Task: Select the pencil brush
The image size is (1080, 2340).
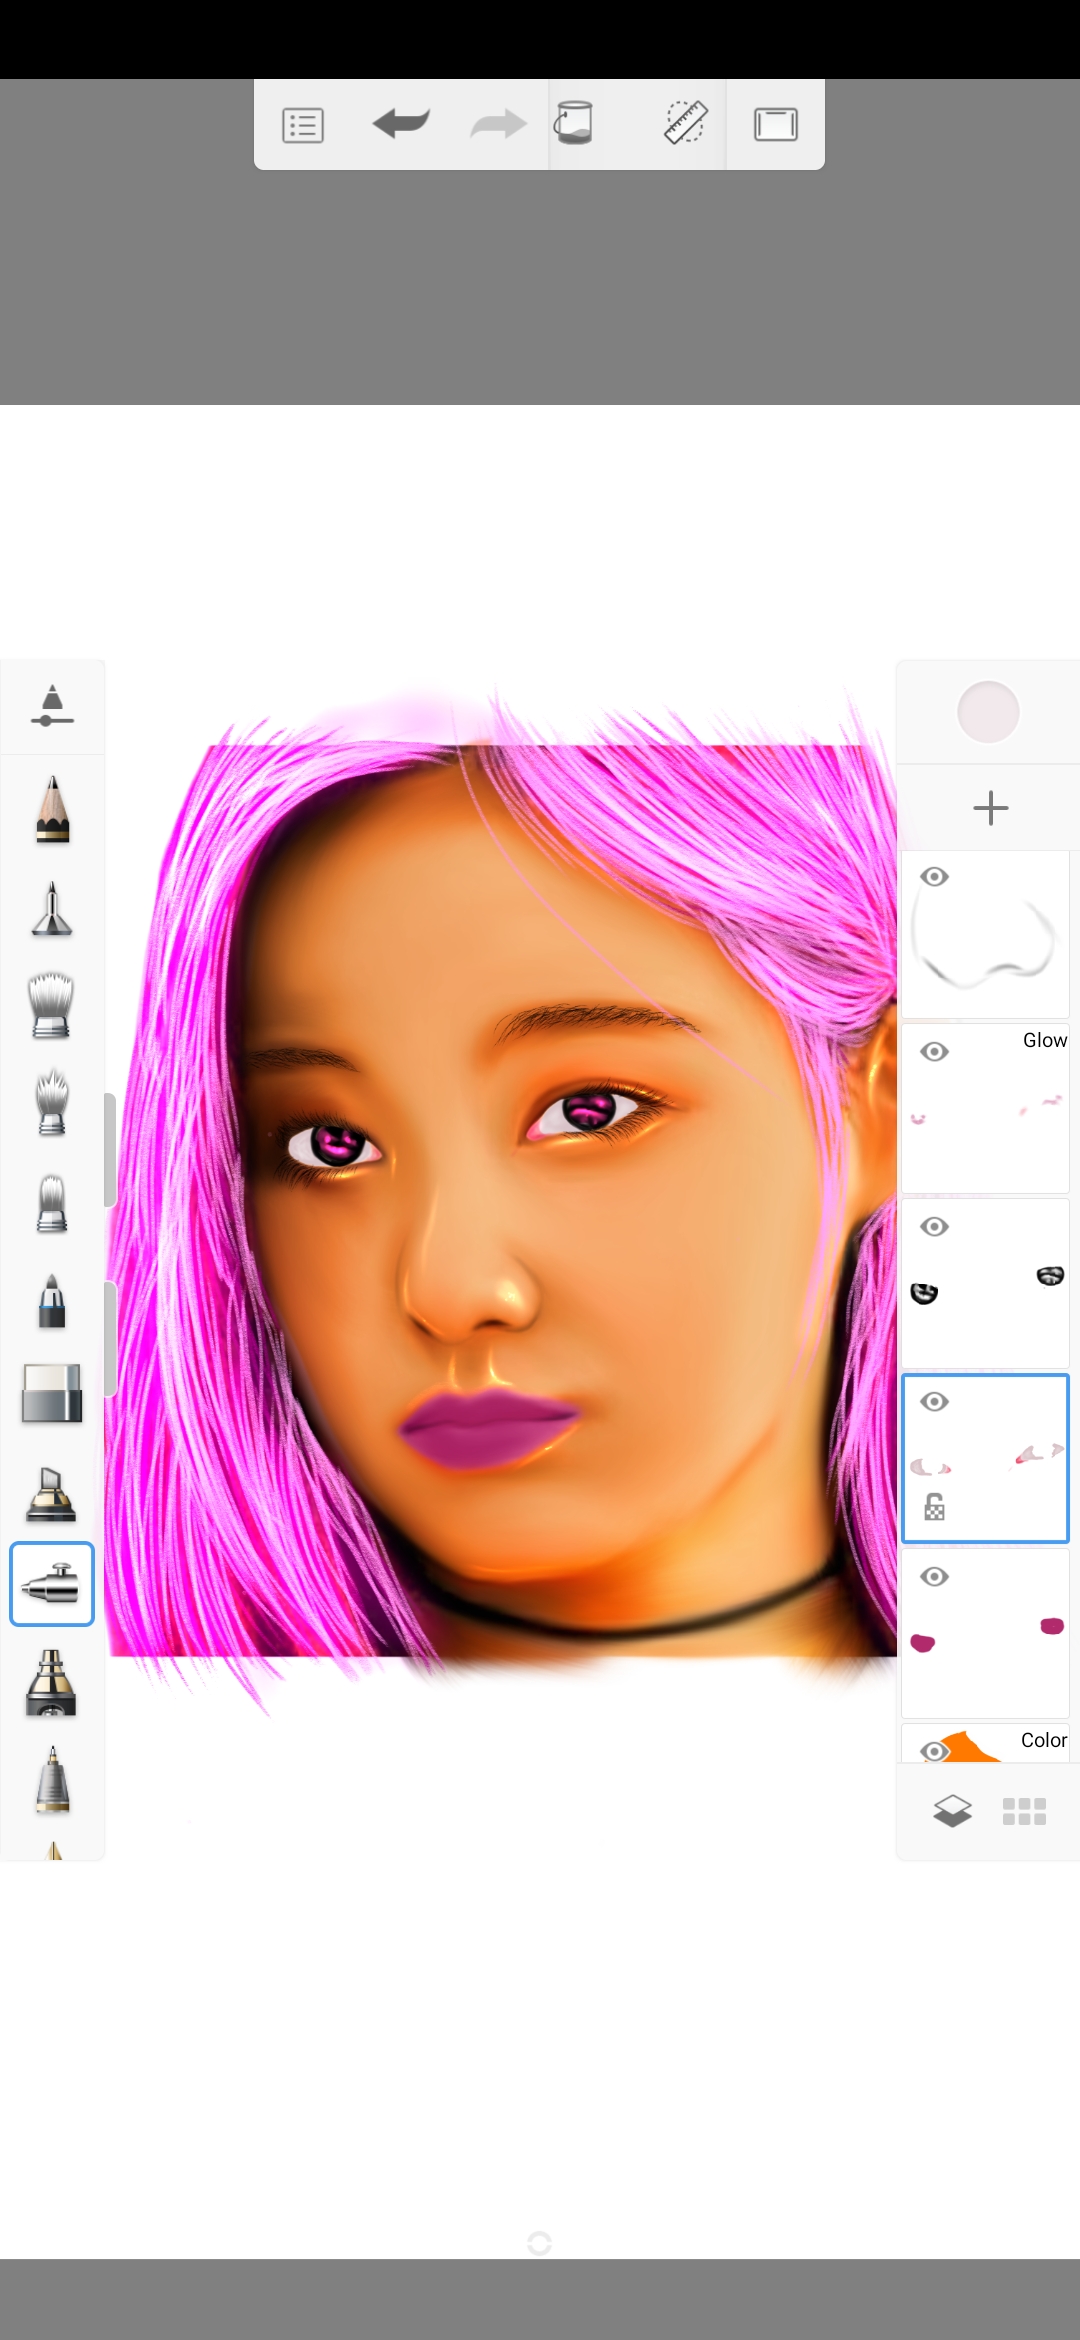Action: pos(52,809)
